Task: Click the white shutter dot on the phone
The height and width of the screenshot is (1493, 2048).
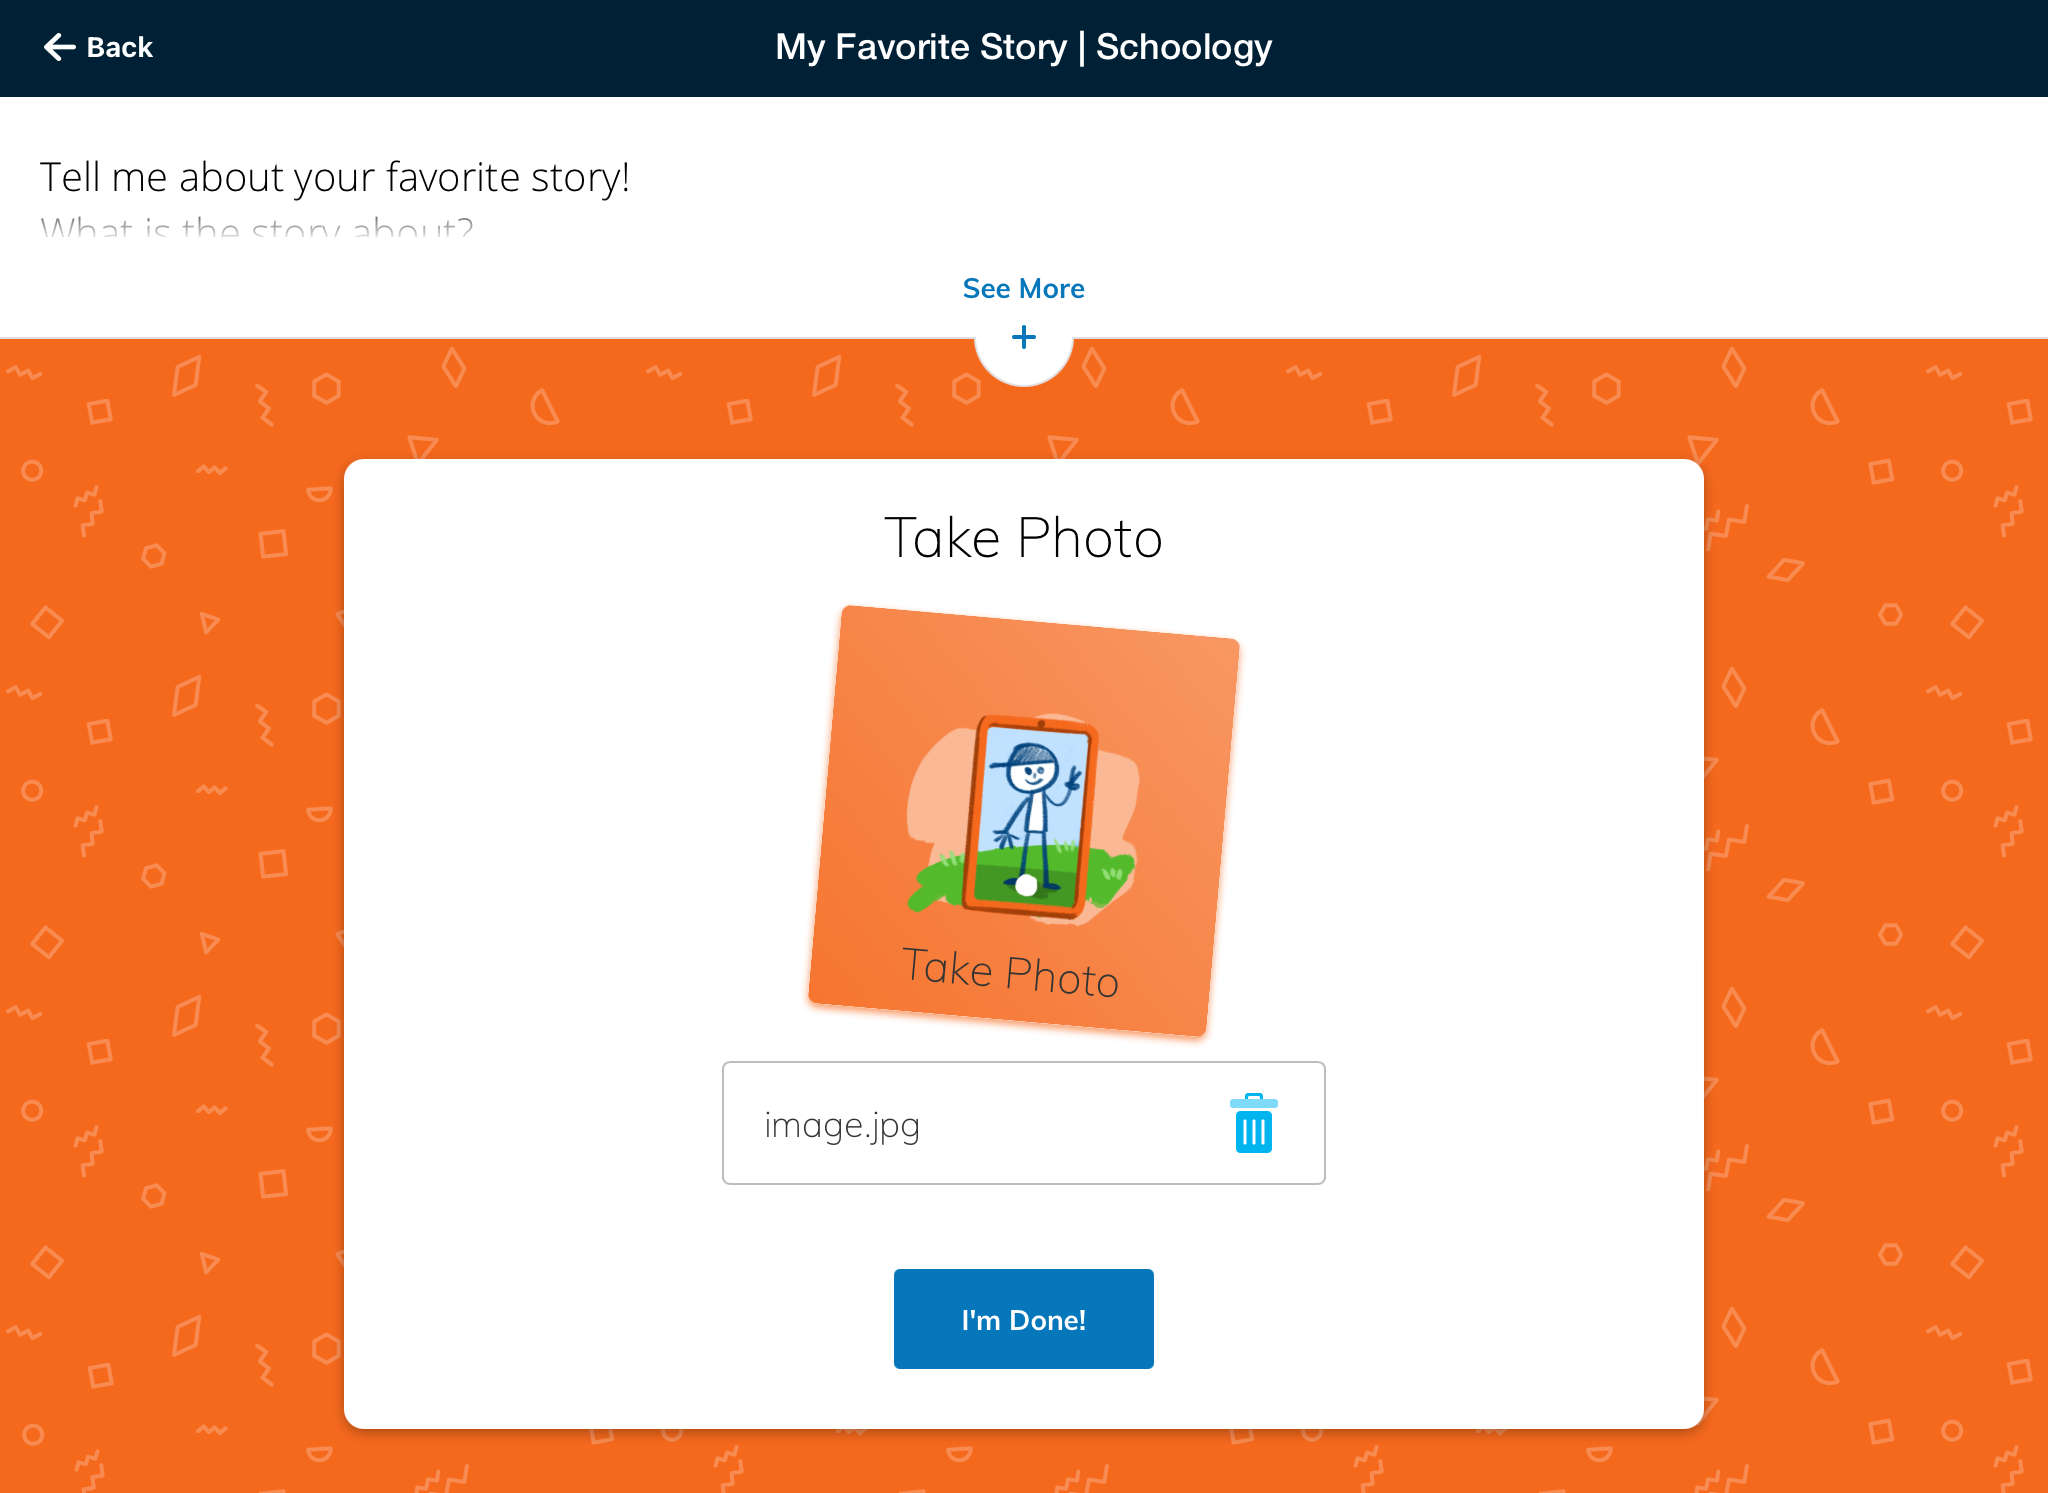Action: 1026,885
